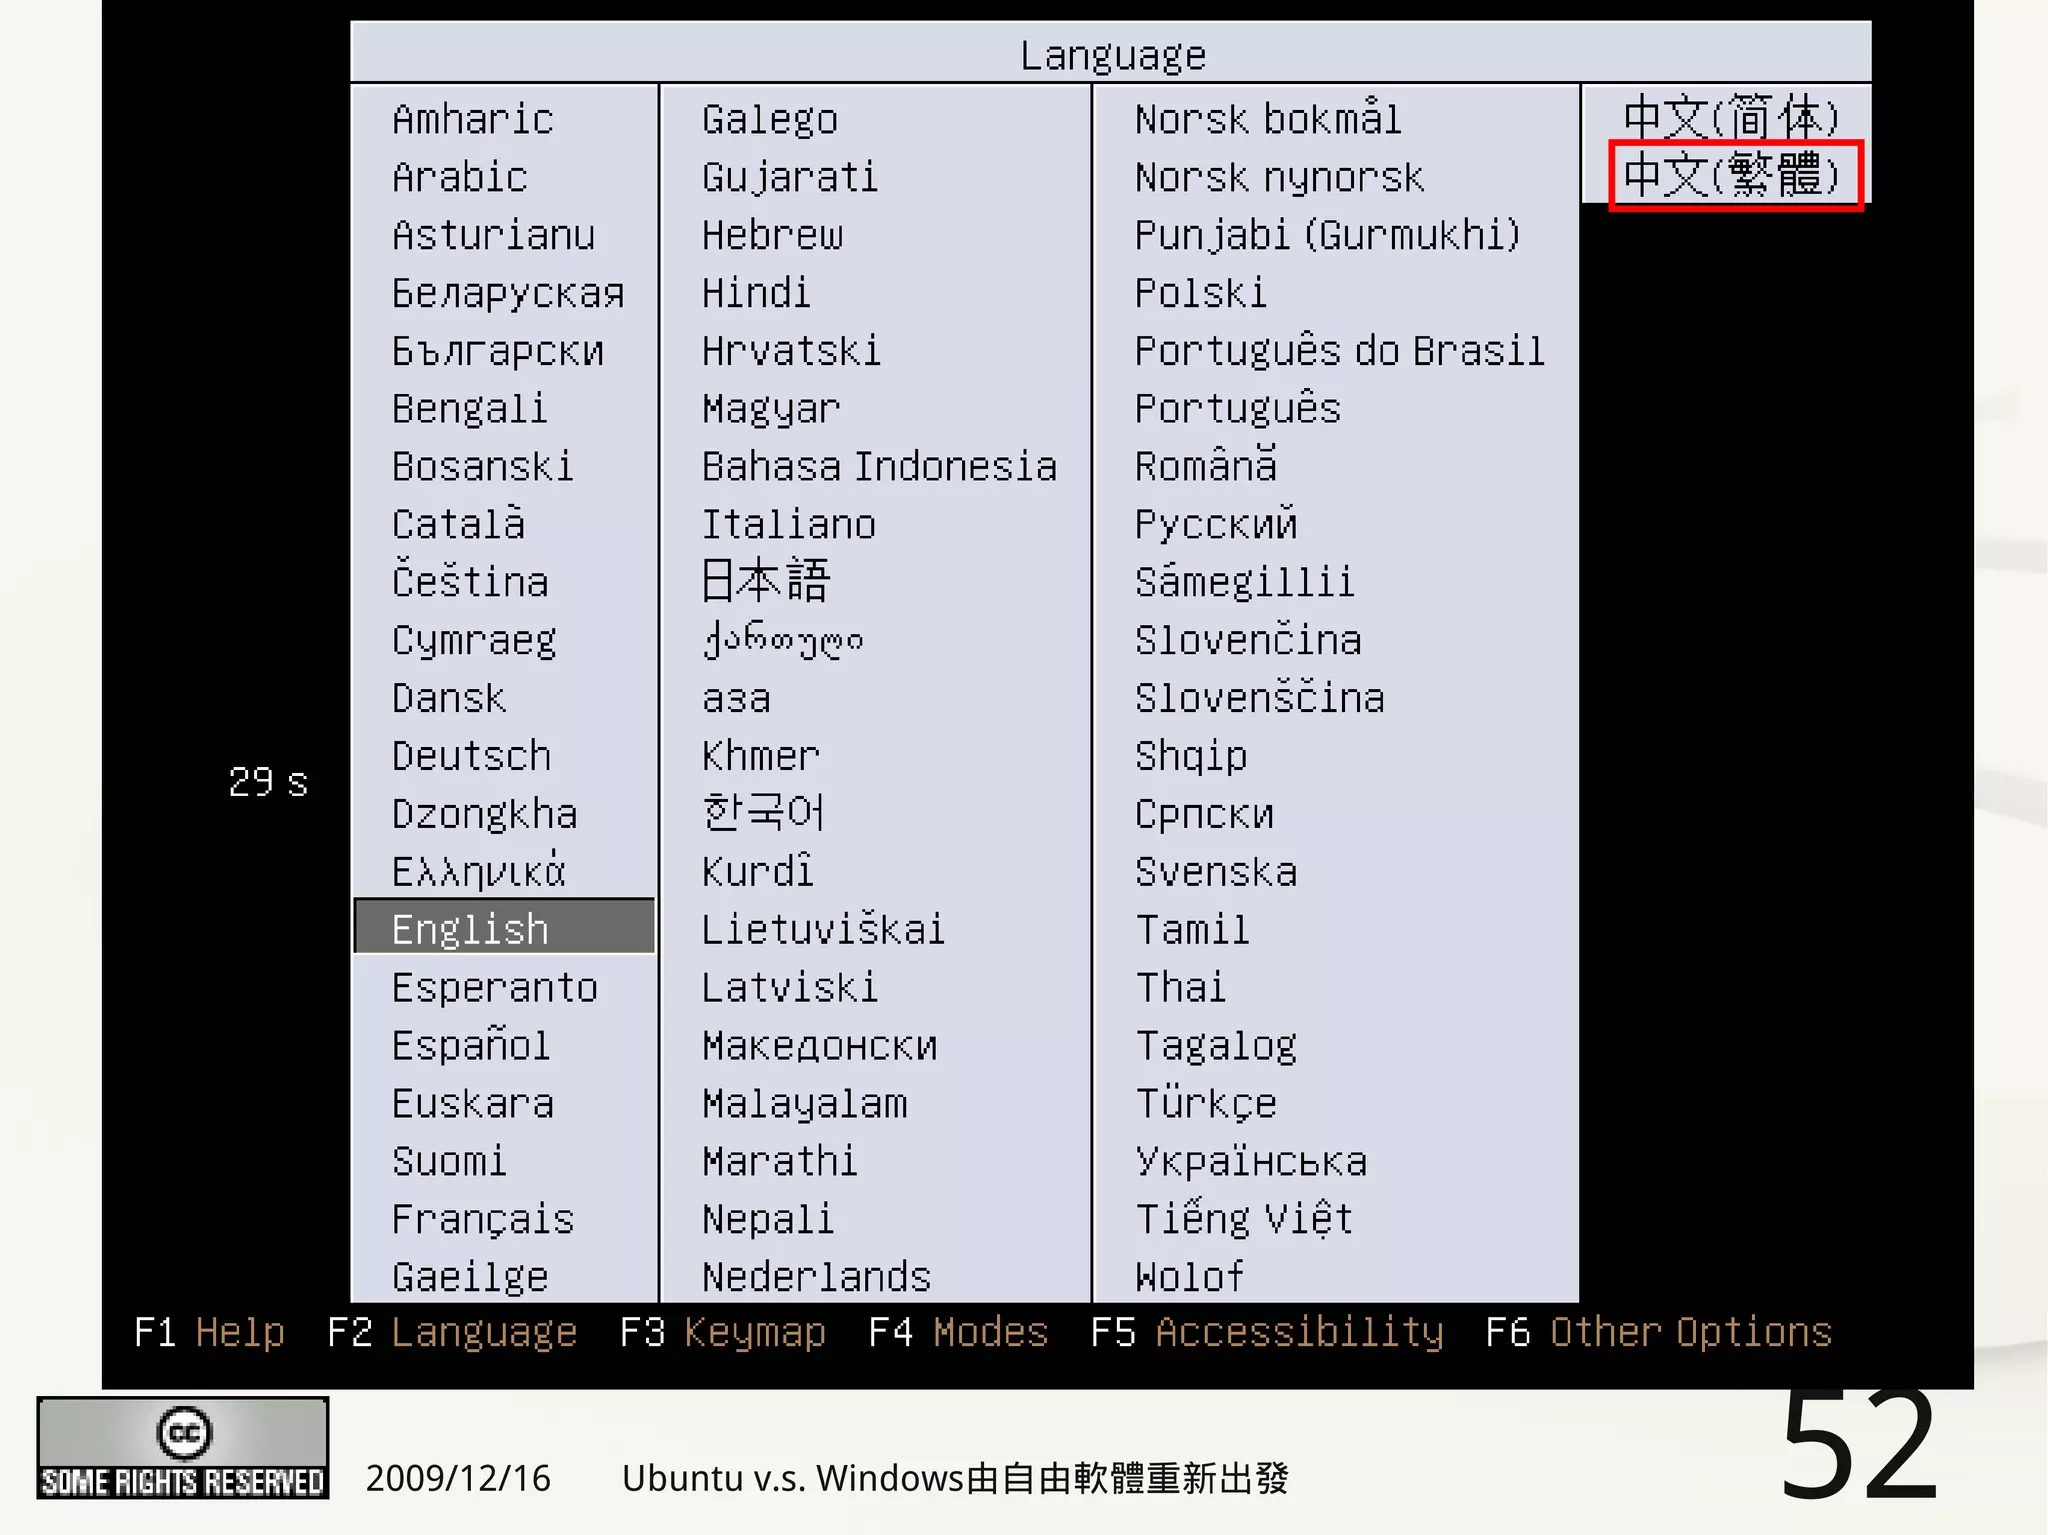Select 中文(繁體) Traditional Chinese
Screen dimensions: 2048x1535
[1731, 175]
